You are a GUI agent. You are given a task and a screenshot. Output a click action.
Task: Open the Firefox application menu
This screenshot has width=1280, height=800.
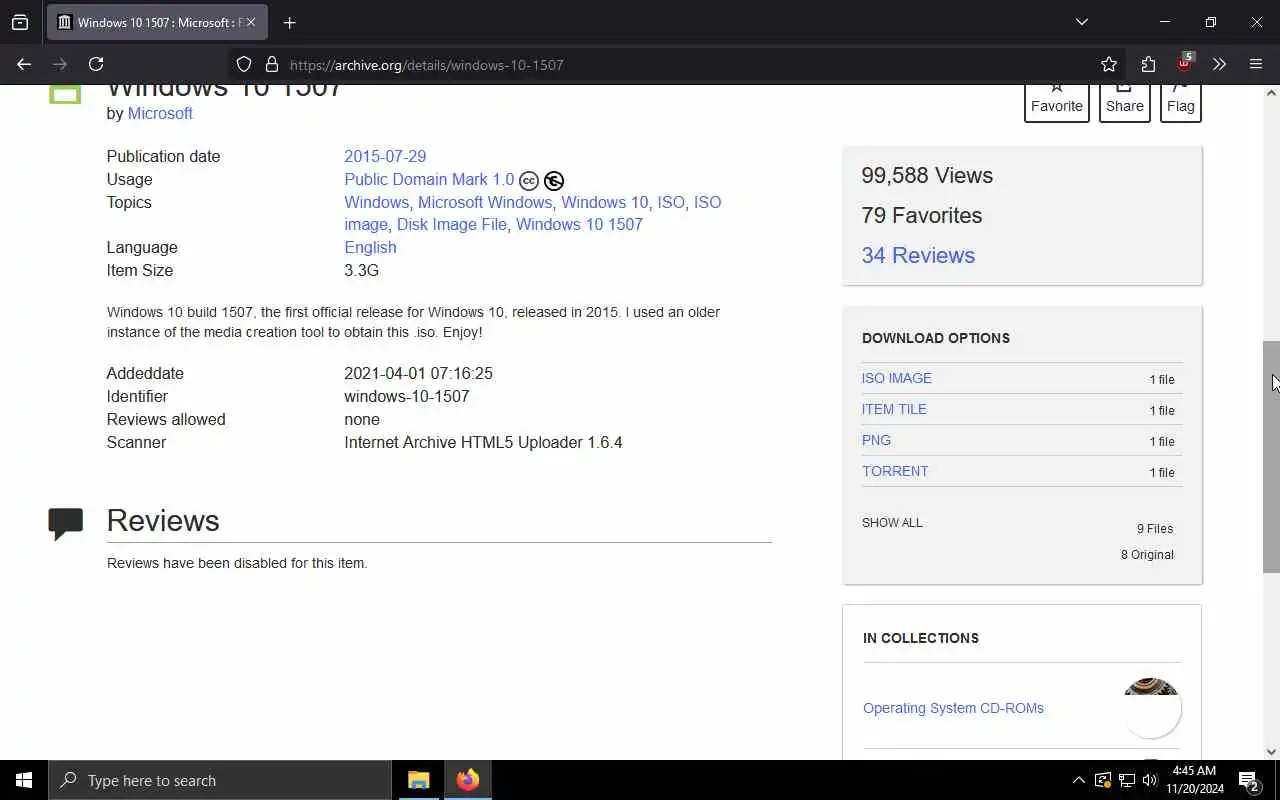tap(1256, 64)
